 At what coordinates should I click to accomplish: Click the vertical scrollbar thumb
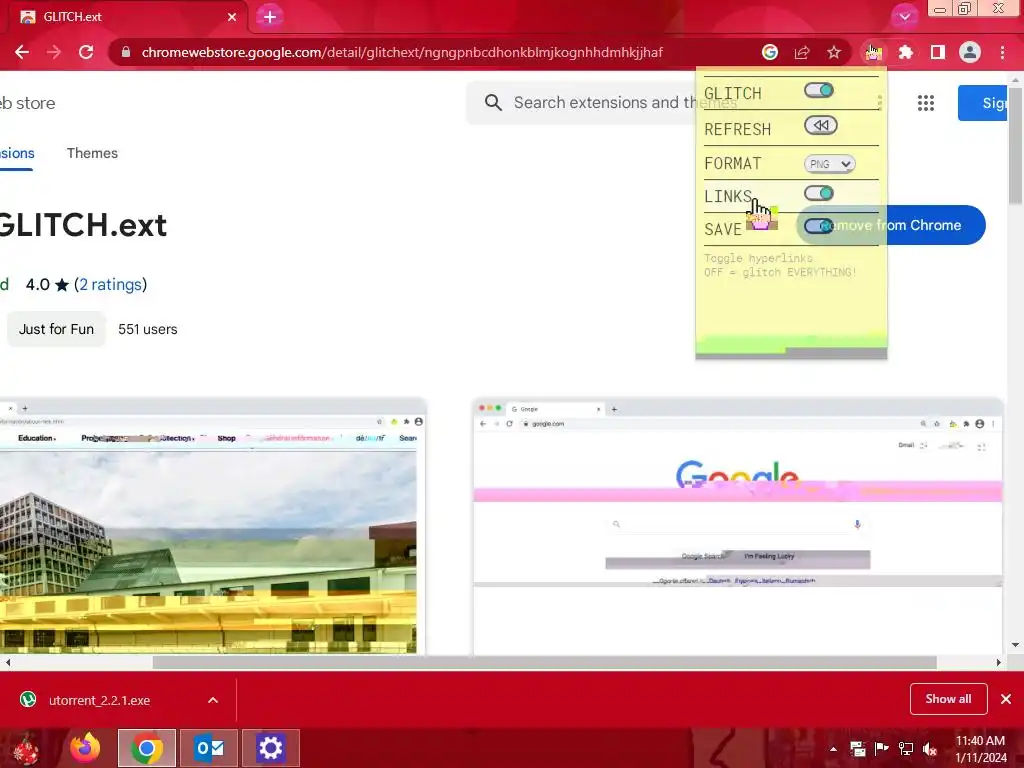(1015, 145)
